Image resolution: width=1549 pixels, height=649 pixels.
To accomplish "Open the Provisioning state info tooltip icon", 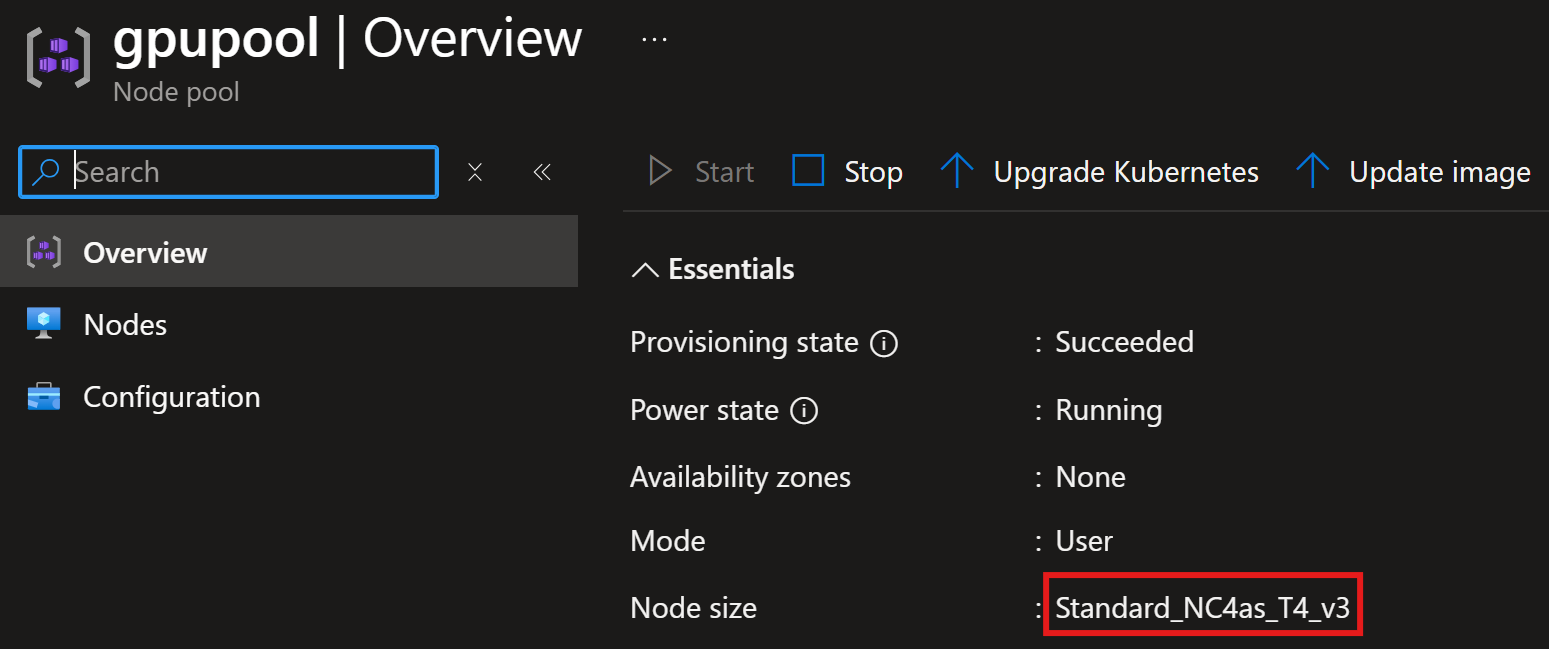I will pyautogui.click(x=886, y=343).
